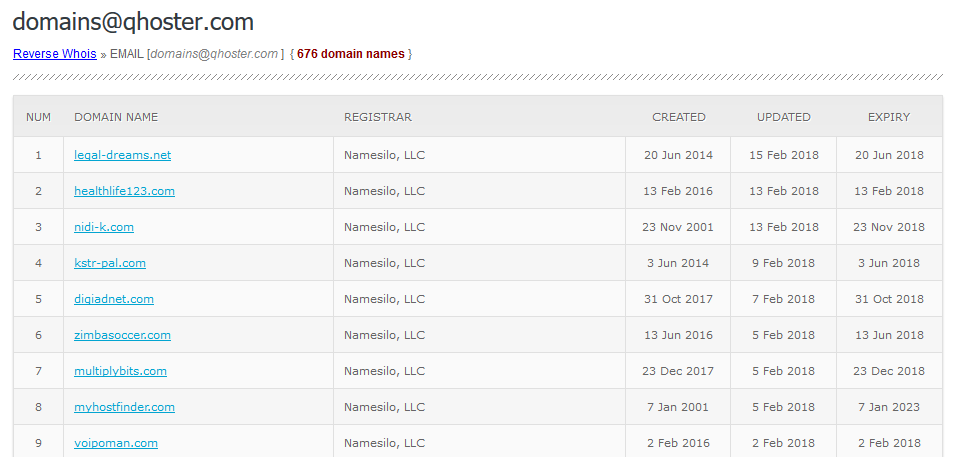
Task: Click the DOMAIN NAME column header
Action: [x=116, y=117]
